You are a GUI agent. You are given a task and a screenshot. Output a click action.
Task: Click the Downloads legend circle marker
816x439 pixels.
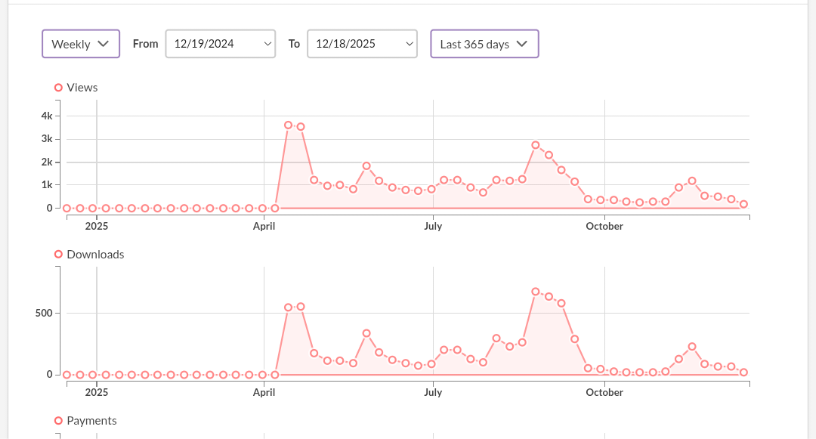[x=58, y=254]
